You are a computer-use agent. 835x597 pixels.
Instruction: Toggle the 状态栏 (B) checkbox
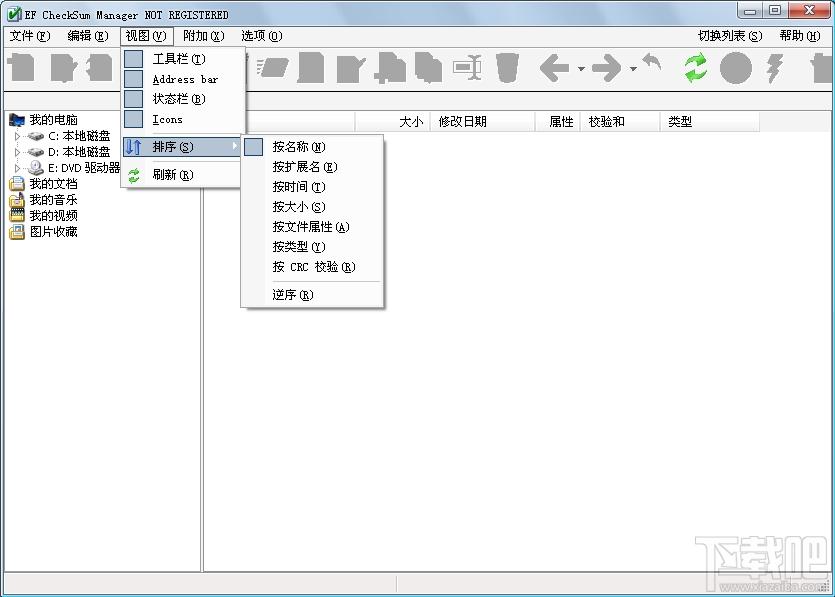133,99
